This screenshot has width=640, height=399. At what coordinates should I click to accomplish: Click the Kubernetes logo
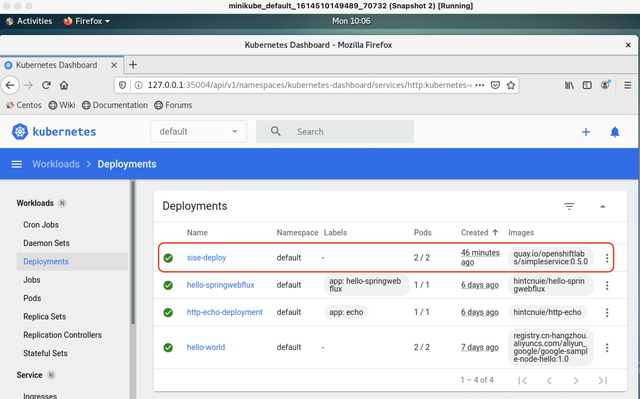[54, 131]
